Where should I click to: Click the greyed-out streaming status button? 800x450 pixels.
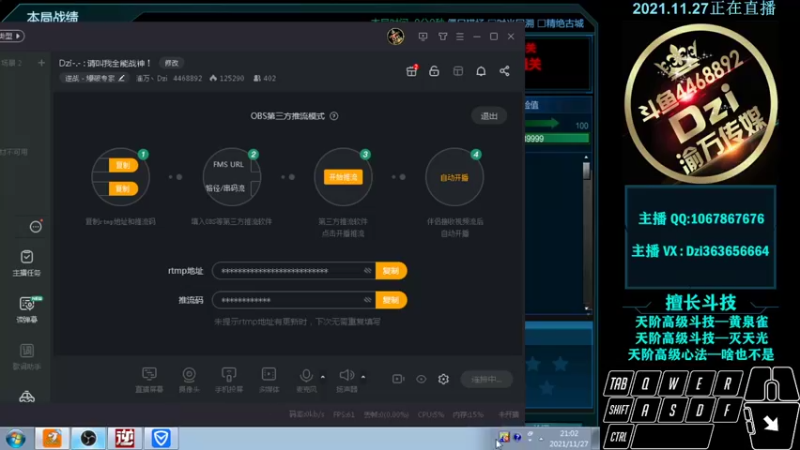(x=486, y=379)
